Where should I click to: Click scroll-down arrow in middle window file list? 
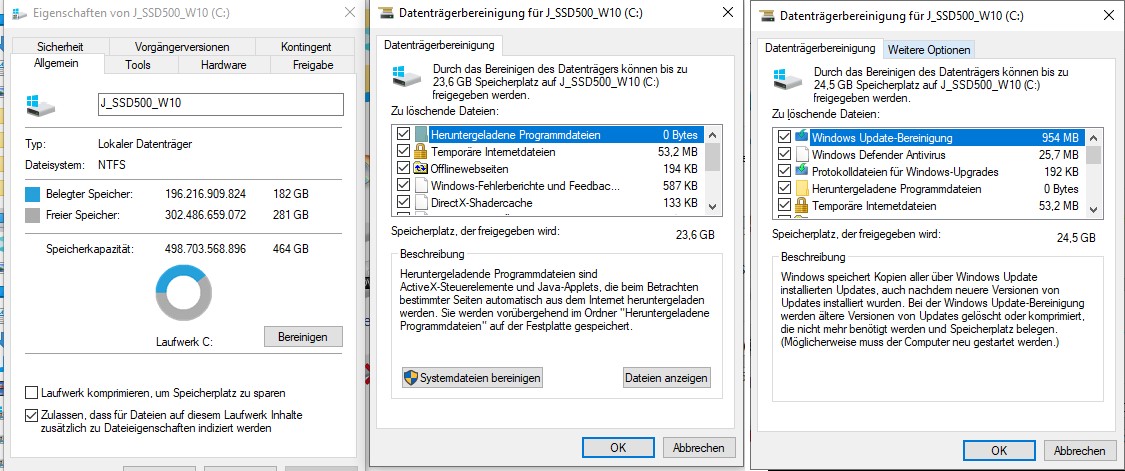coord(712,205)
